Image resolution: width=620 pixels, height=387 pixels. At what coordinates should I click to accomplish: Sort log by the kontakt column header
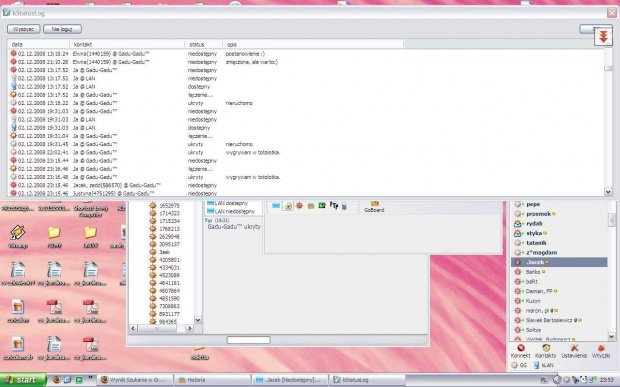[127, 44]
